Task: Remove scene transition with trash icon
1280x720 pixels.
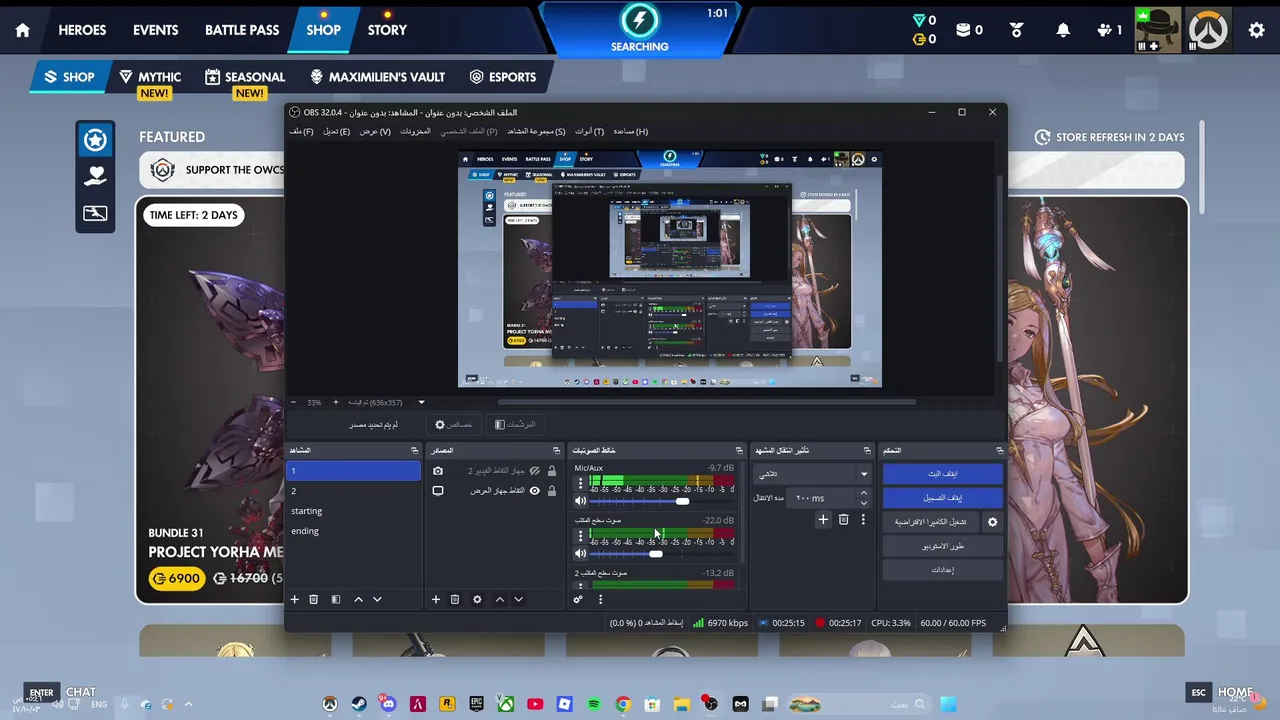Action: tap(843, 519)
